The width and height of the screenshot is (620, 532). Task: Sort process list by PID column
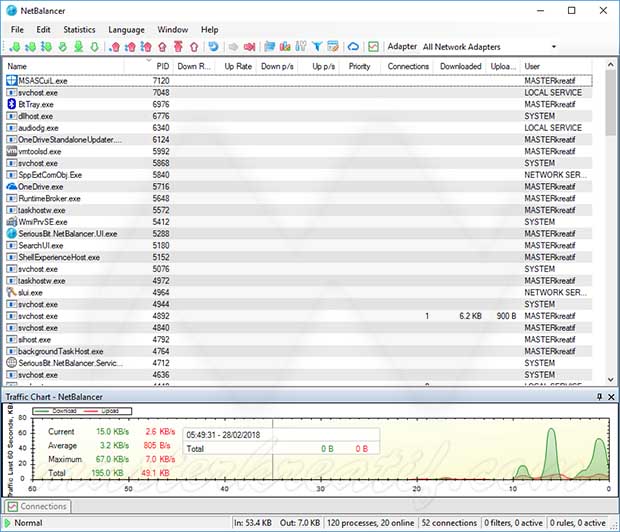[x=161, y=66]
